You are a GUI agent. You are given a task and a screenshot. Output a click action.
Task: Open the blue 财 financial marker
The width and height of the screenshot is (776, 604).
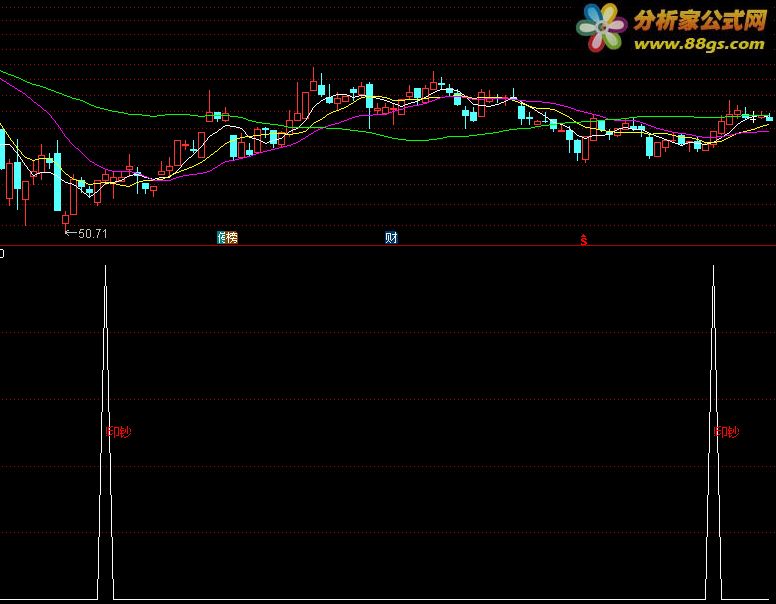coord(391,238)
